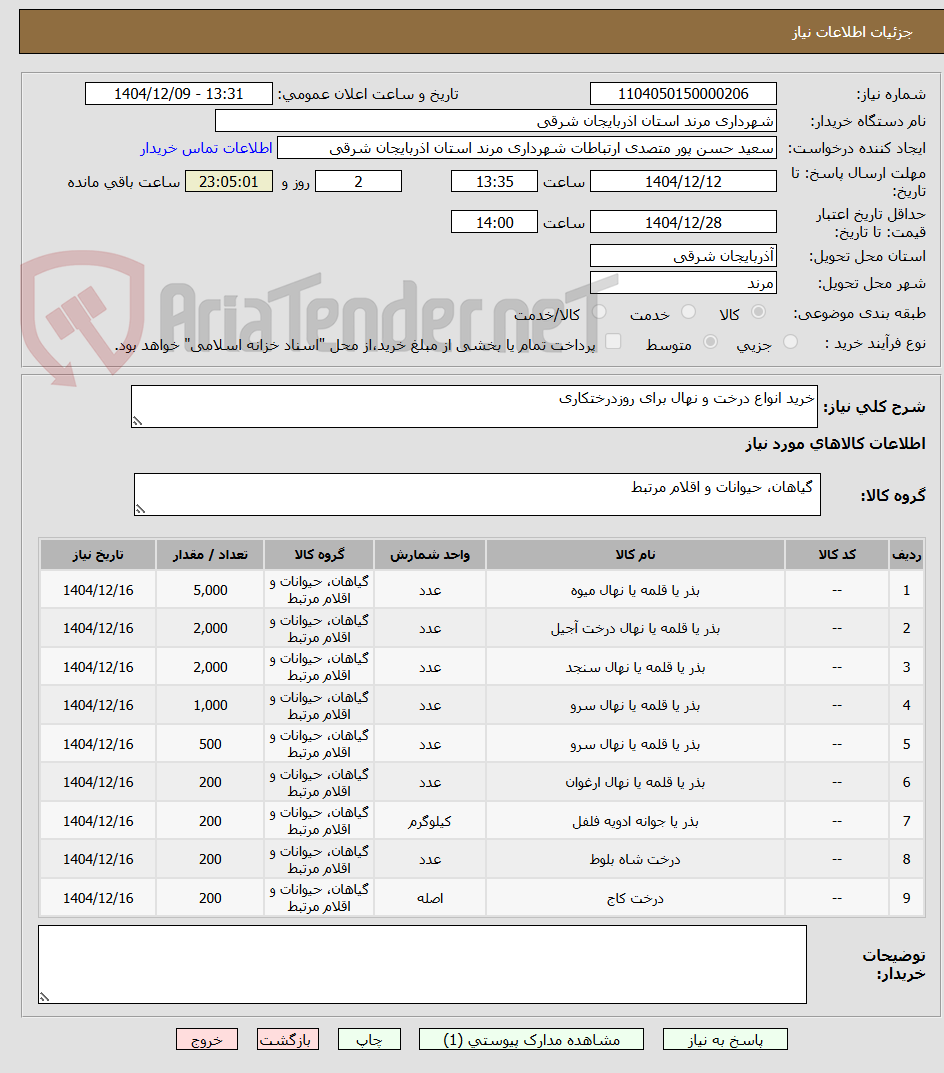The width and height of the screenshot is (944, 1073).
Task: Click the توضیحات خریدار text area
Action: point(422,964)
